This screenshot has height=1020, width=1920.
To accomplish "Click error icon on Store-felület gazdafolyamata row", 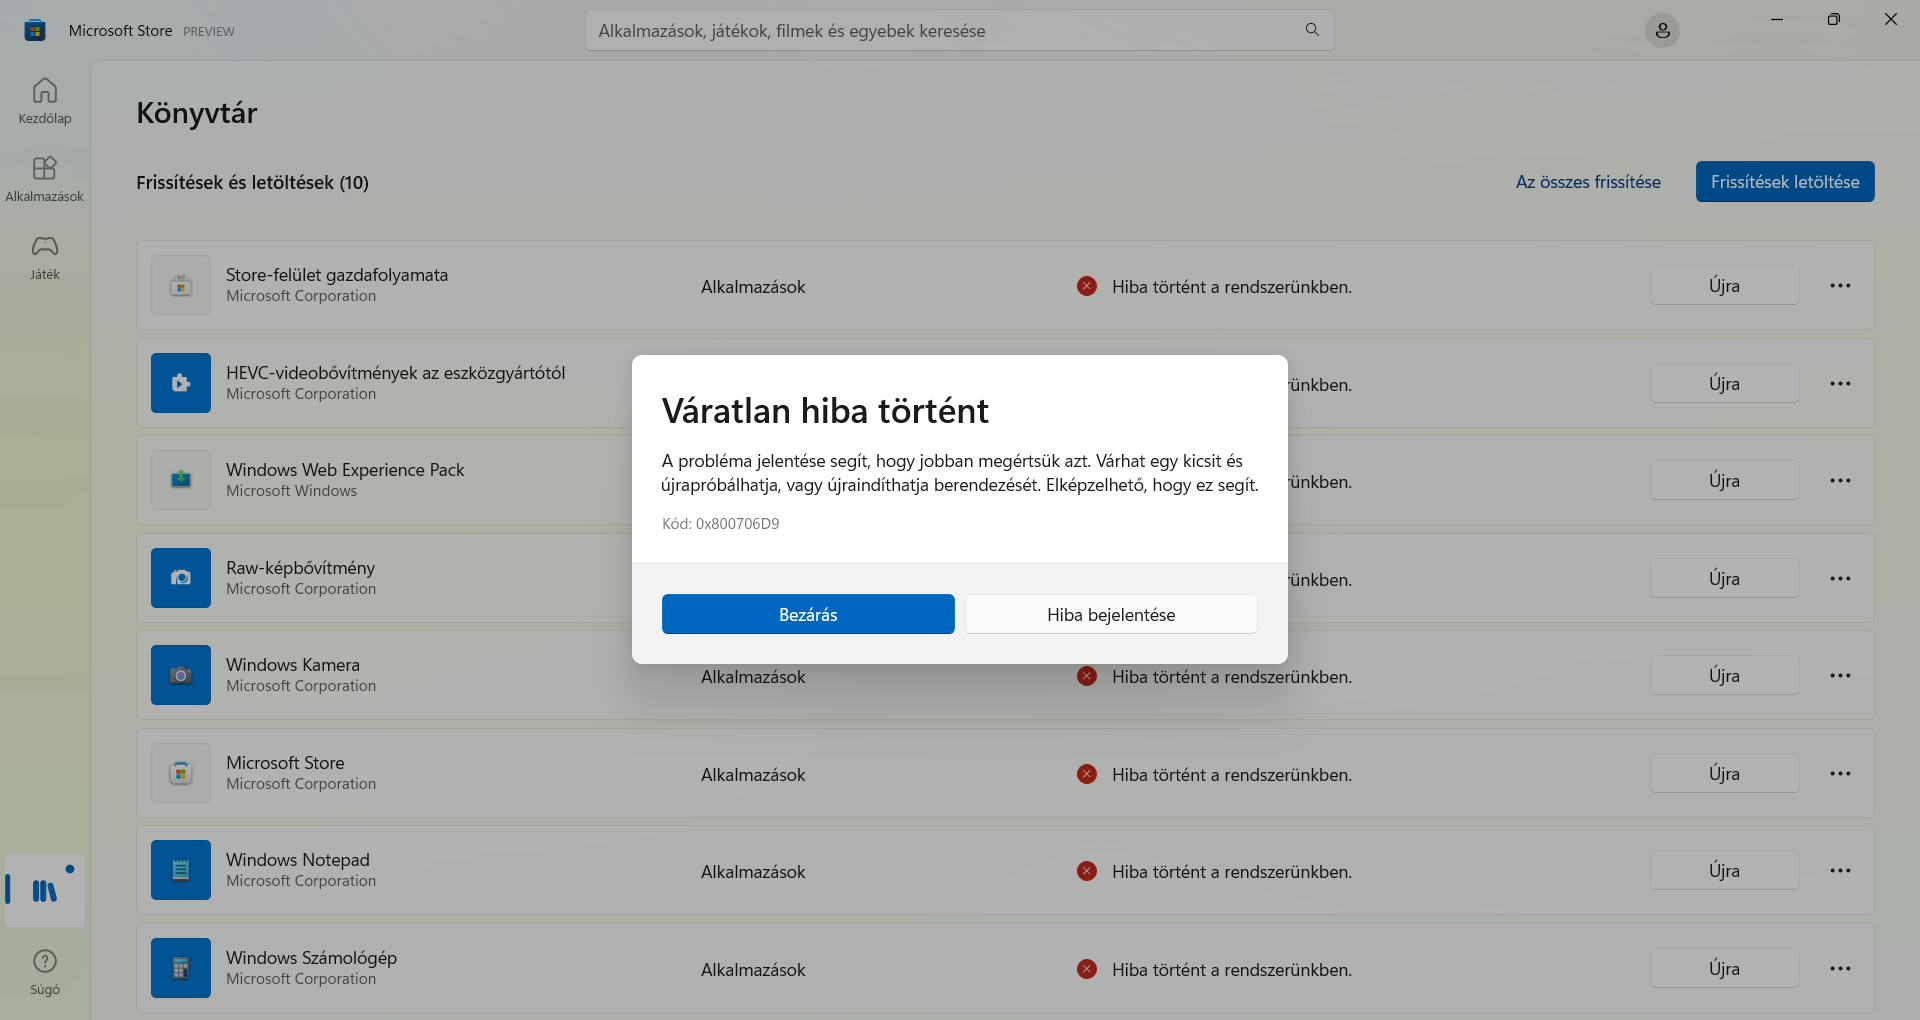I will coord(1087,286).
